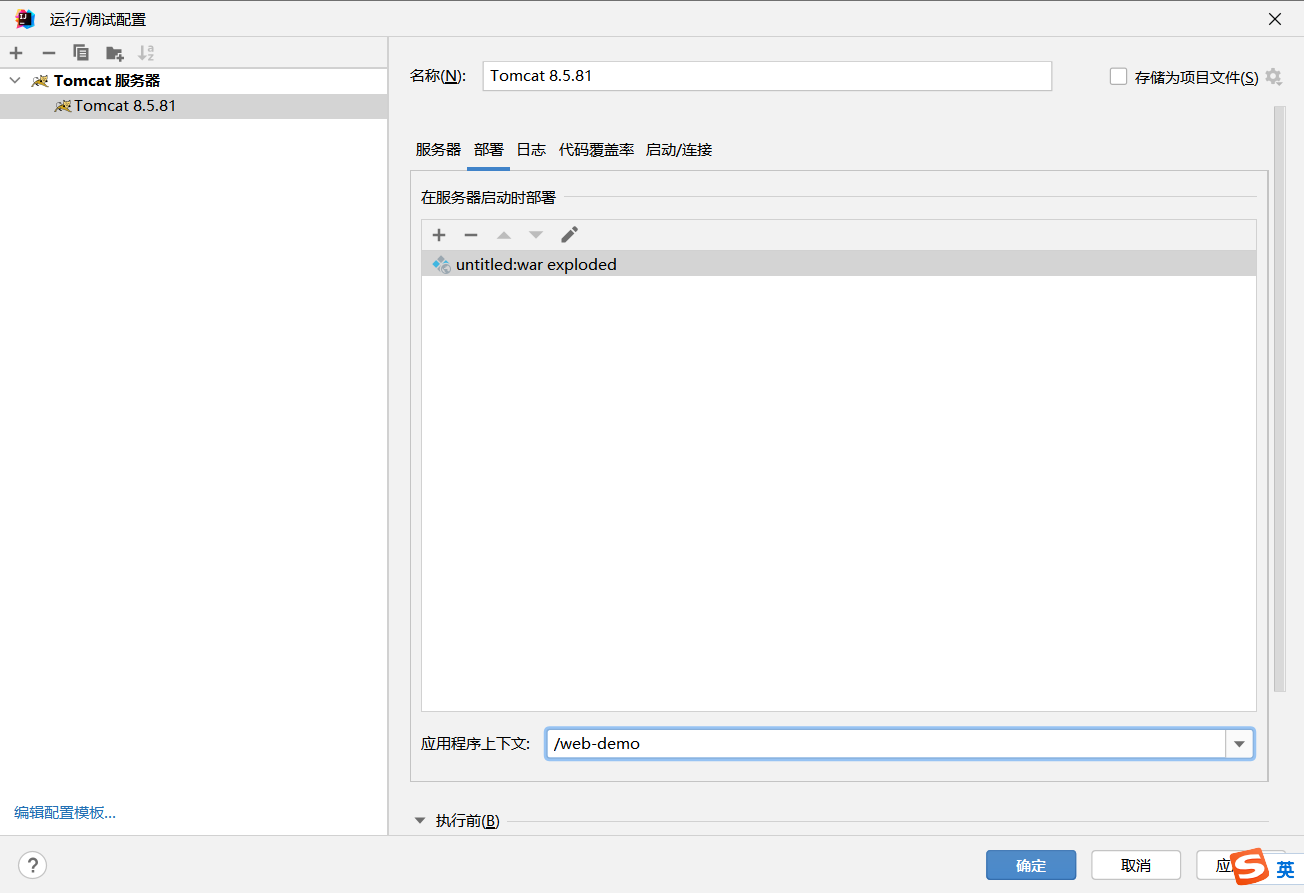Select untitled:war exploded artifact row
The image size is (1304, 893).
(838, 264)
